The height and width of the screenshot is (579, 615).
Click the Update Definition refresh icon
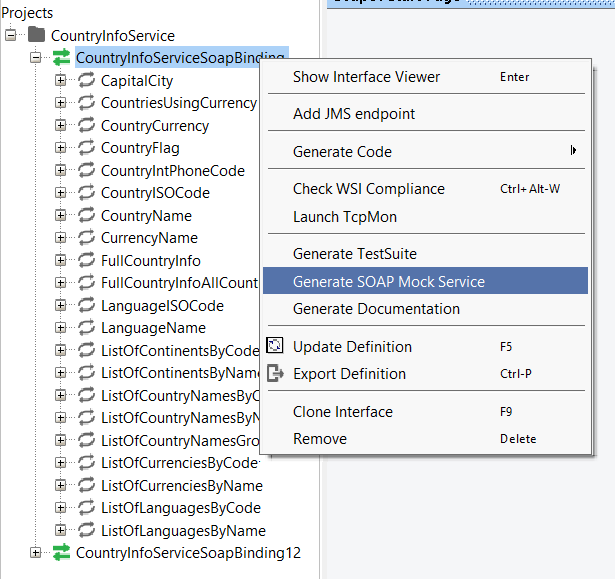point(275,346)
